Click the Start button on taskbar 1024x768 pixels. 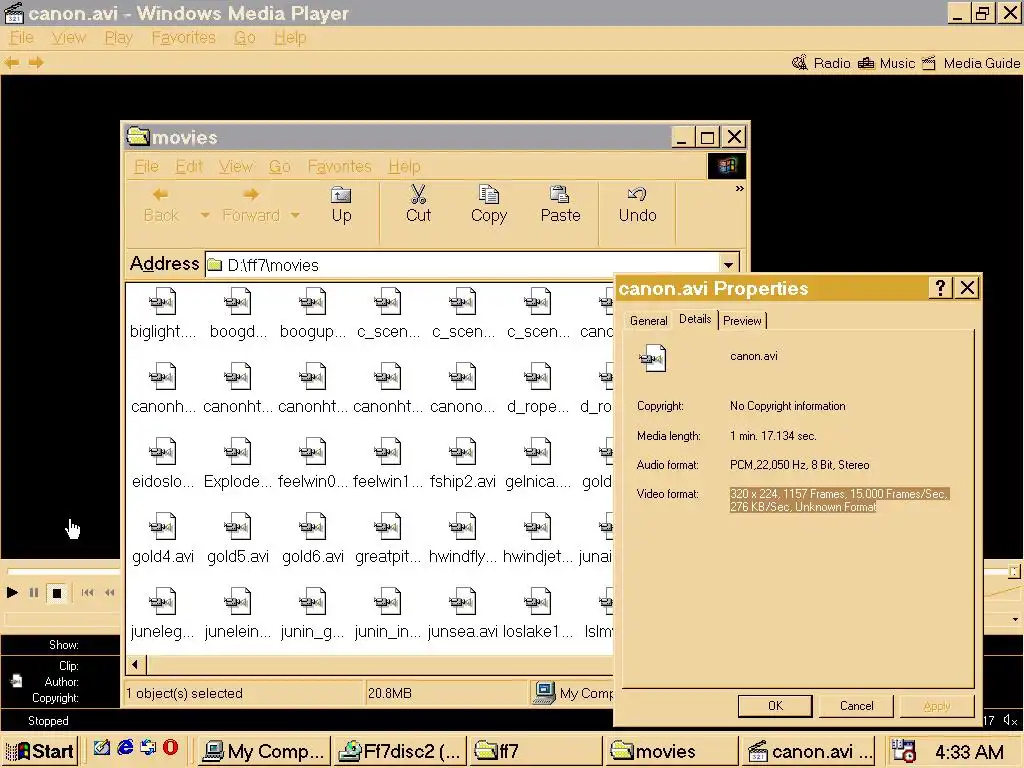(40, 751)
